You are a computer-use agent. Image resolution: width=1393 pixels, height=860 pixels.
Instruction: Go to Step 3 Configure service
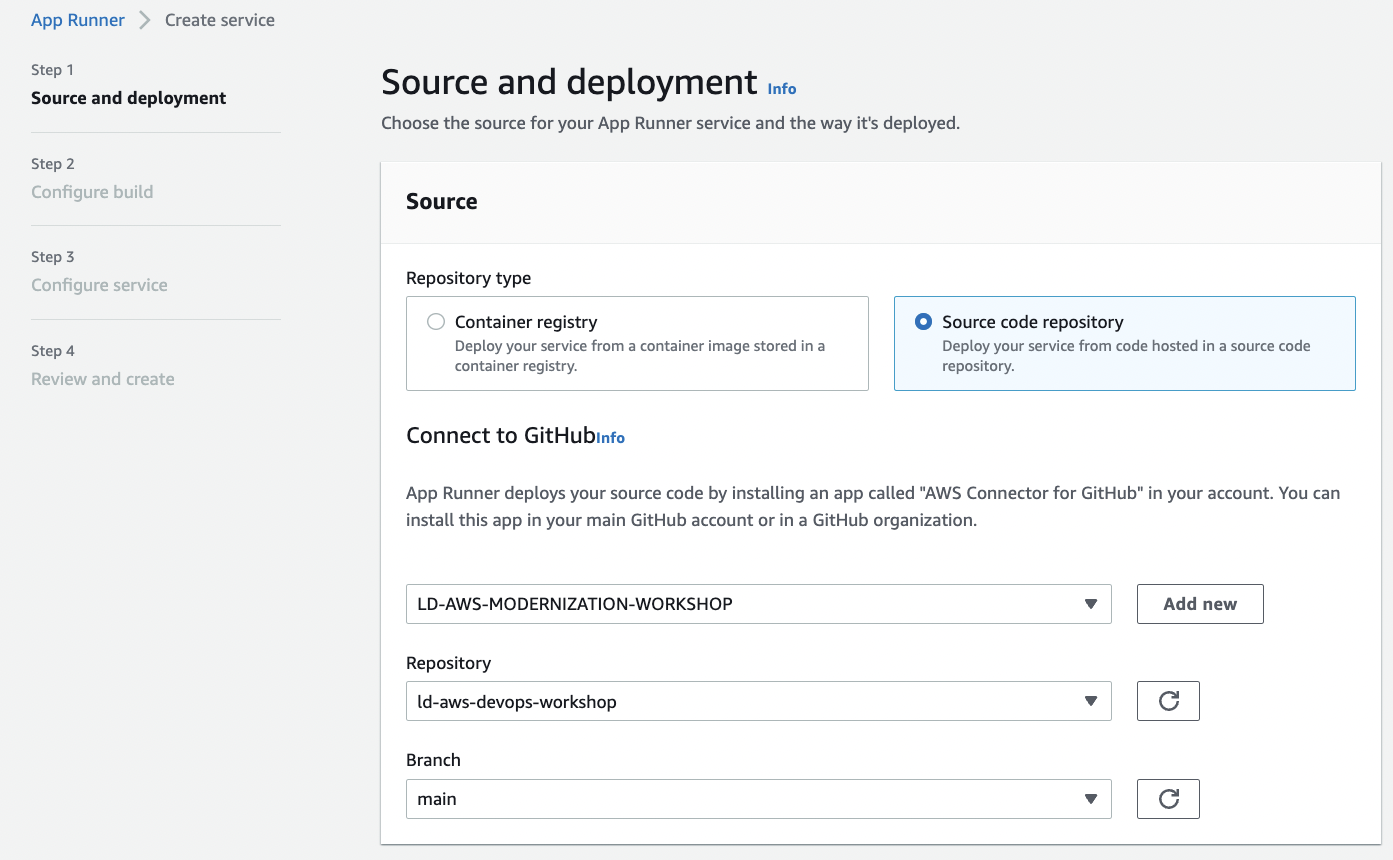99,285
